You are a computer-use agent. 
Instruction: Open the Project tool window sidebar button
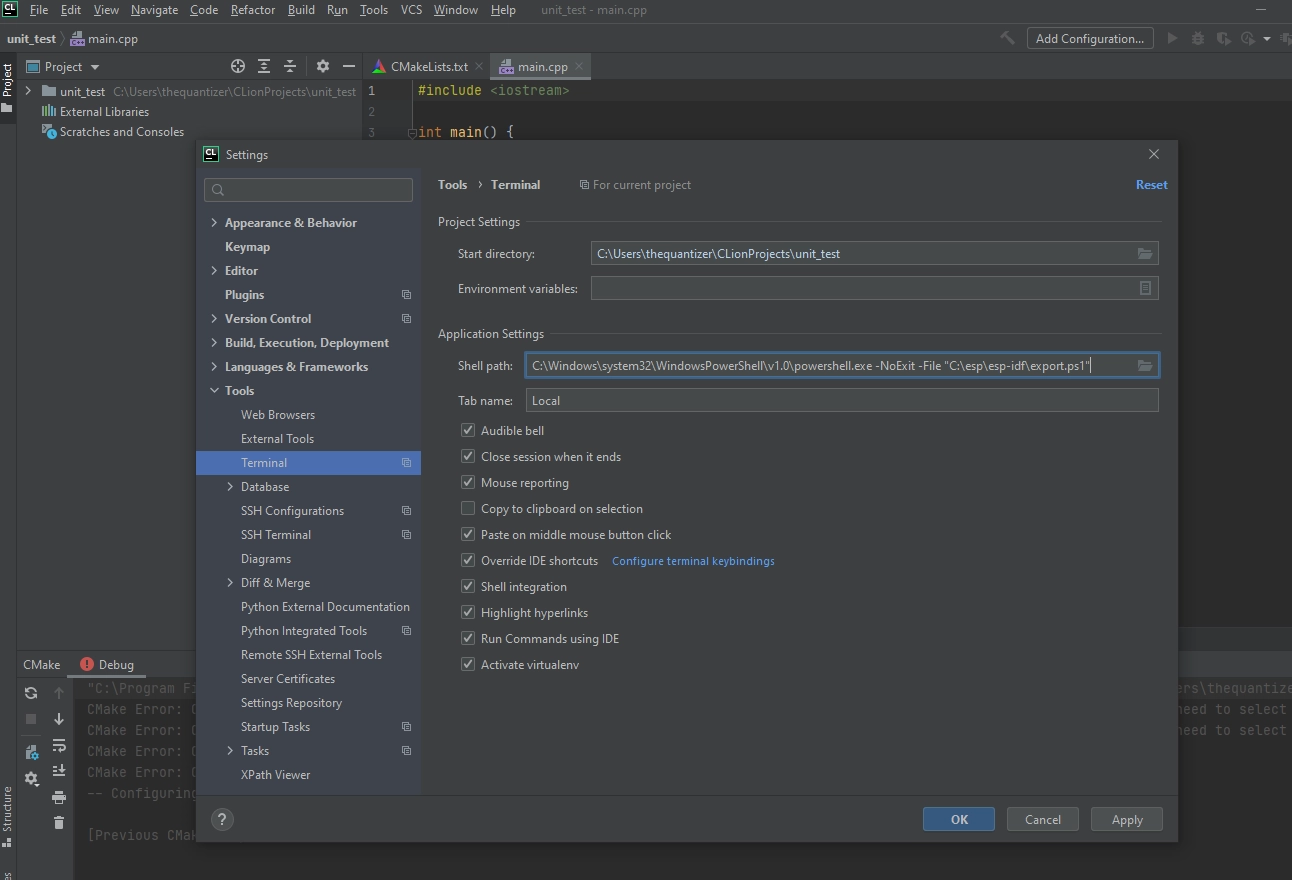coord(7,86)
